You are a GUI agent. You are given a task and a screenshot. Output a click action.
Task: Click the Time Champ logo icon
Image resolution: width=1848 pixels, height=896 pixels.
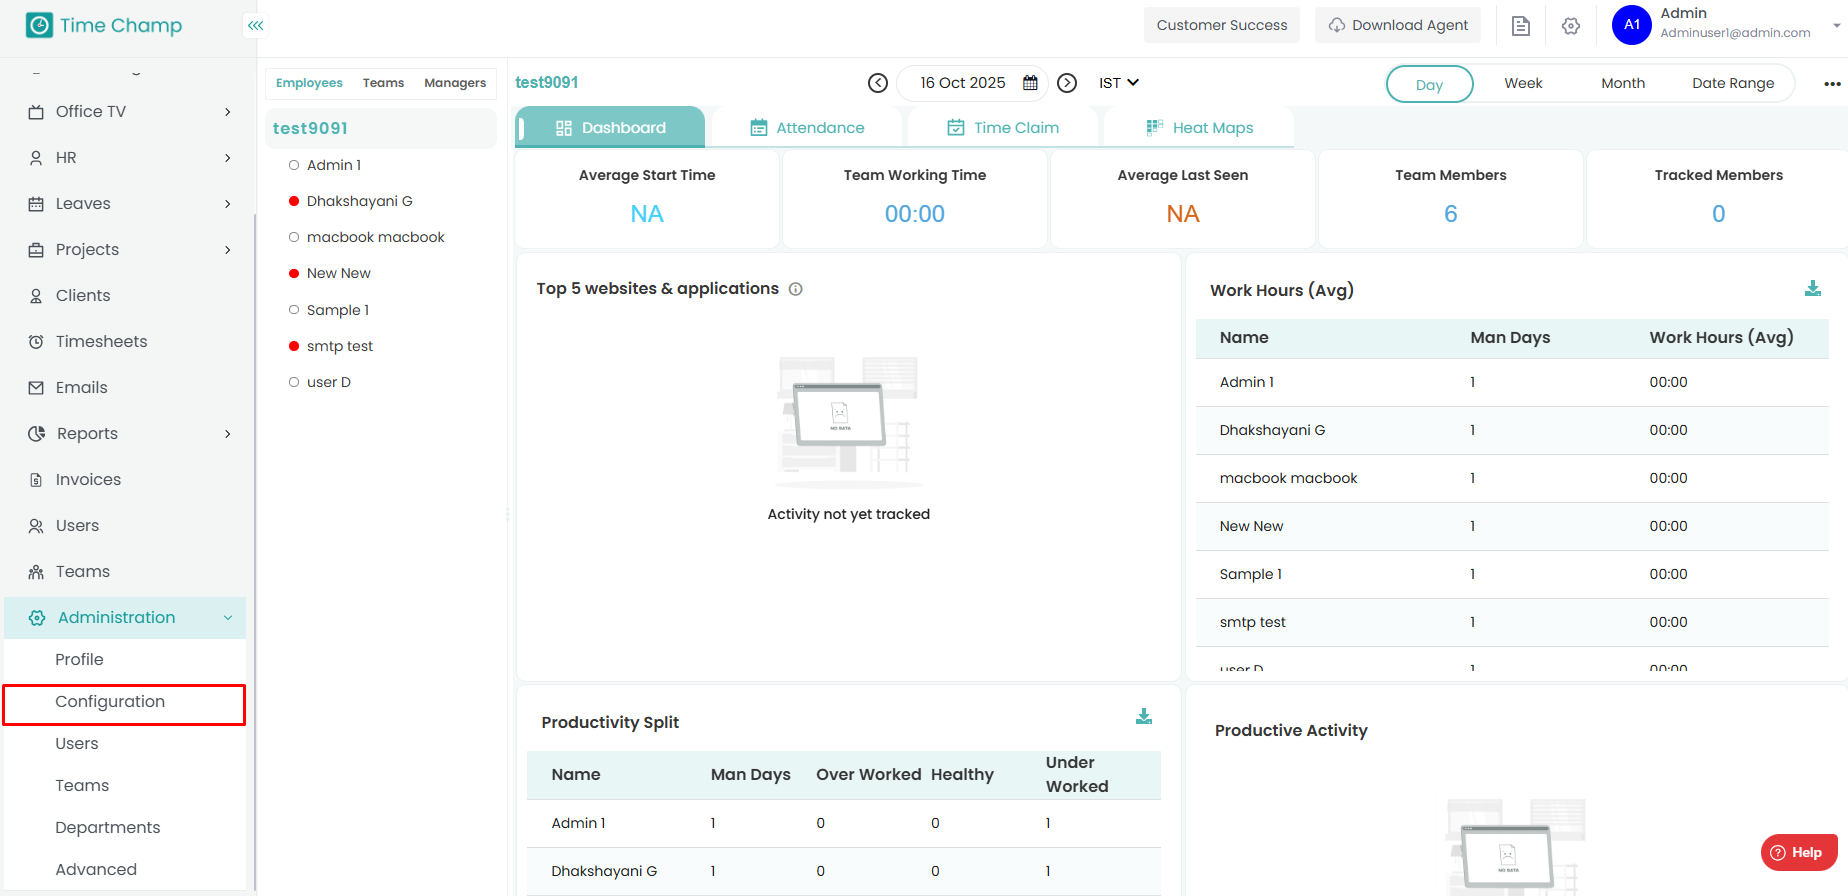[x=39, y=25]
